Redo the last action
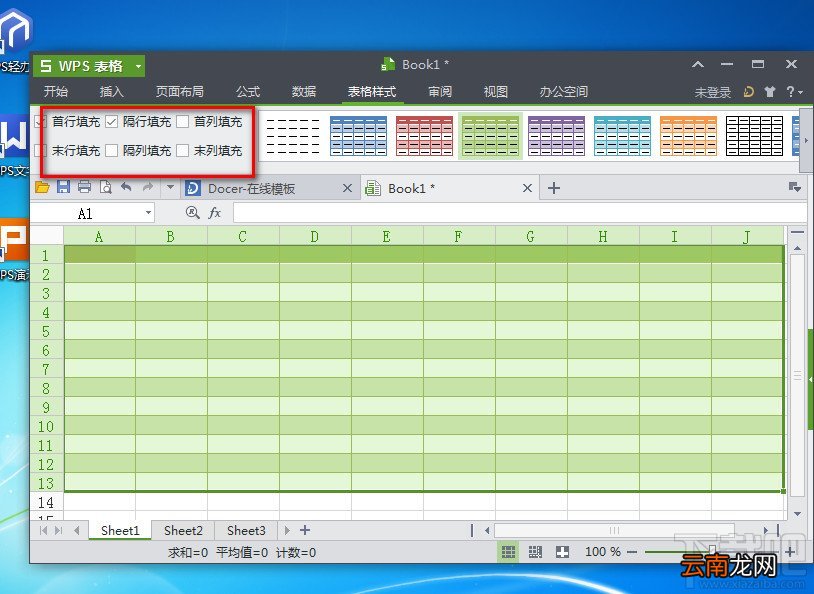Image resolution: width=814 pixels, height=594 pixels. 148,187
